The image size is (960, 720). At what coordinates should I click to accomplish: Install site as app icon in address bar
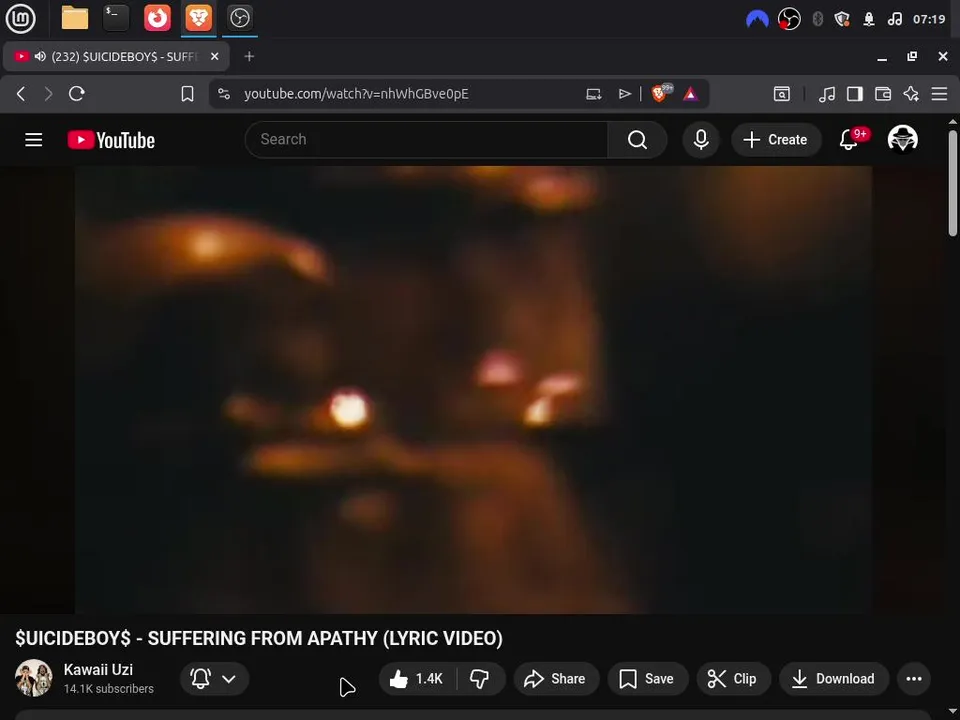click(593, 94)
